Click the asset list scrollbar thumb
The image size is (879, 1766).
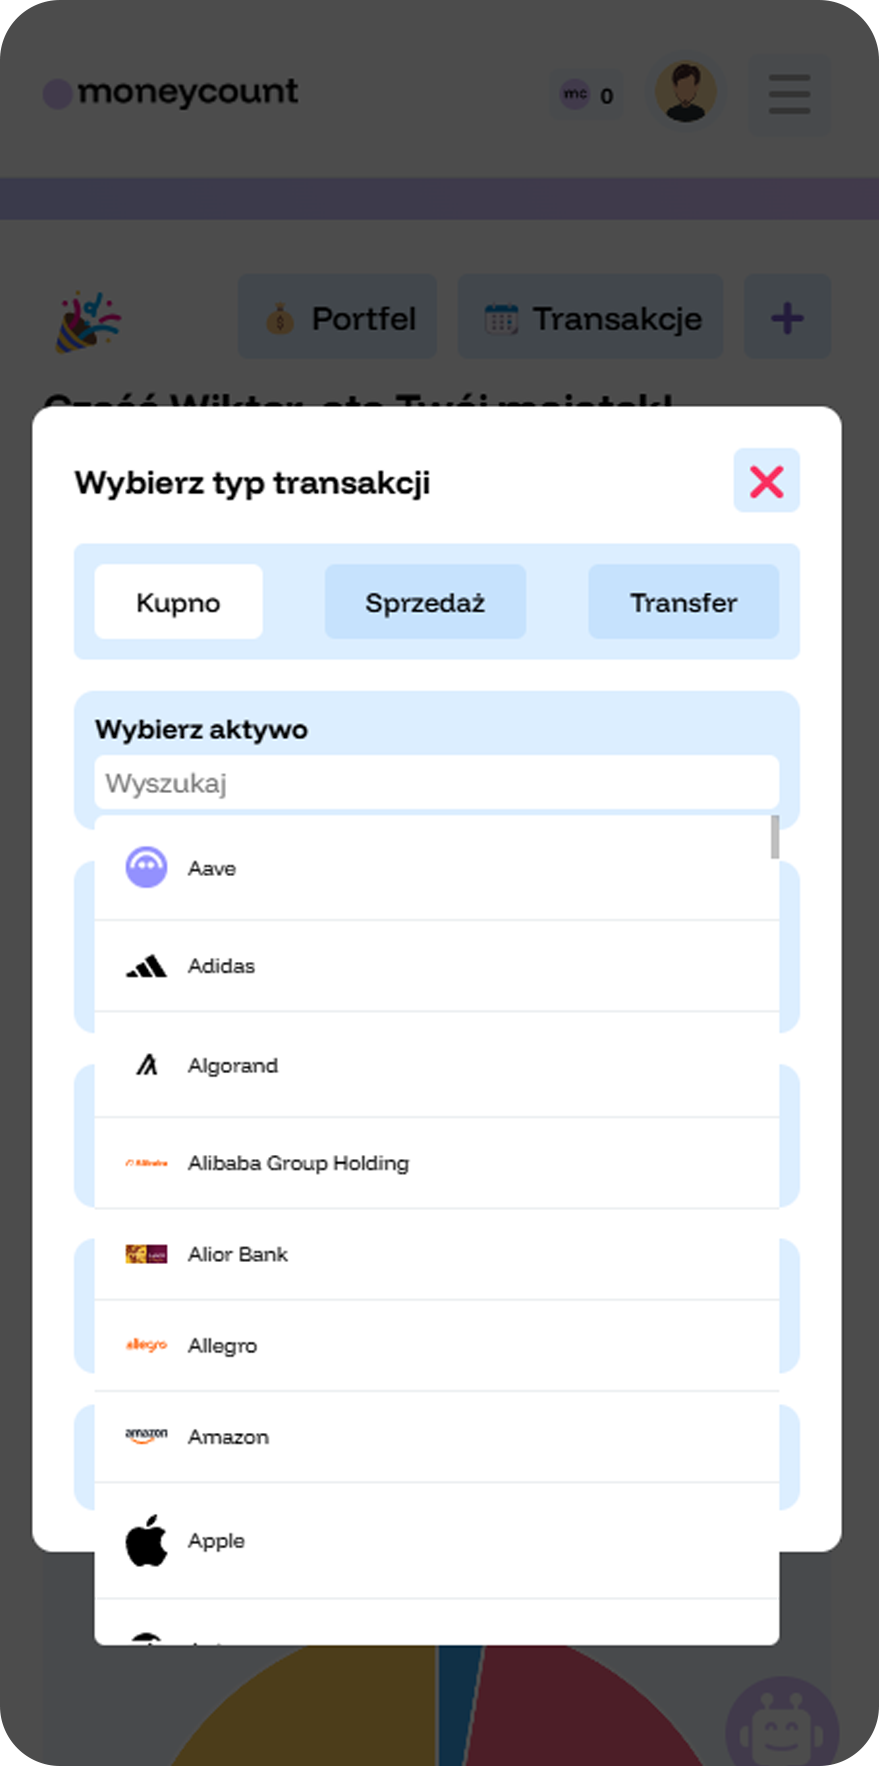(774, 837)
